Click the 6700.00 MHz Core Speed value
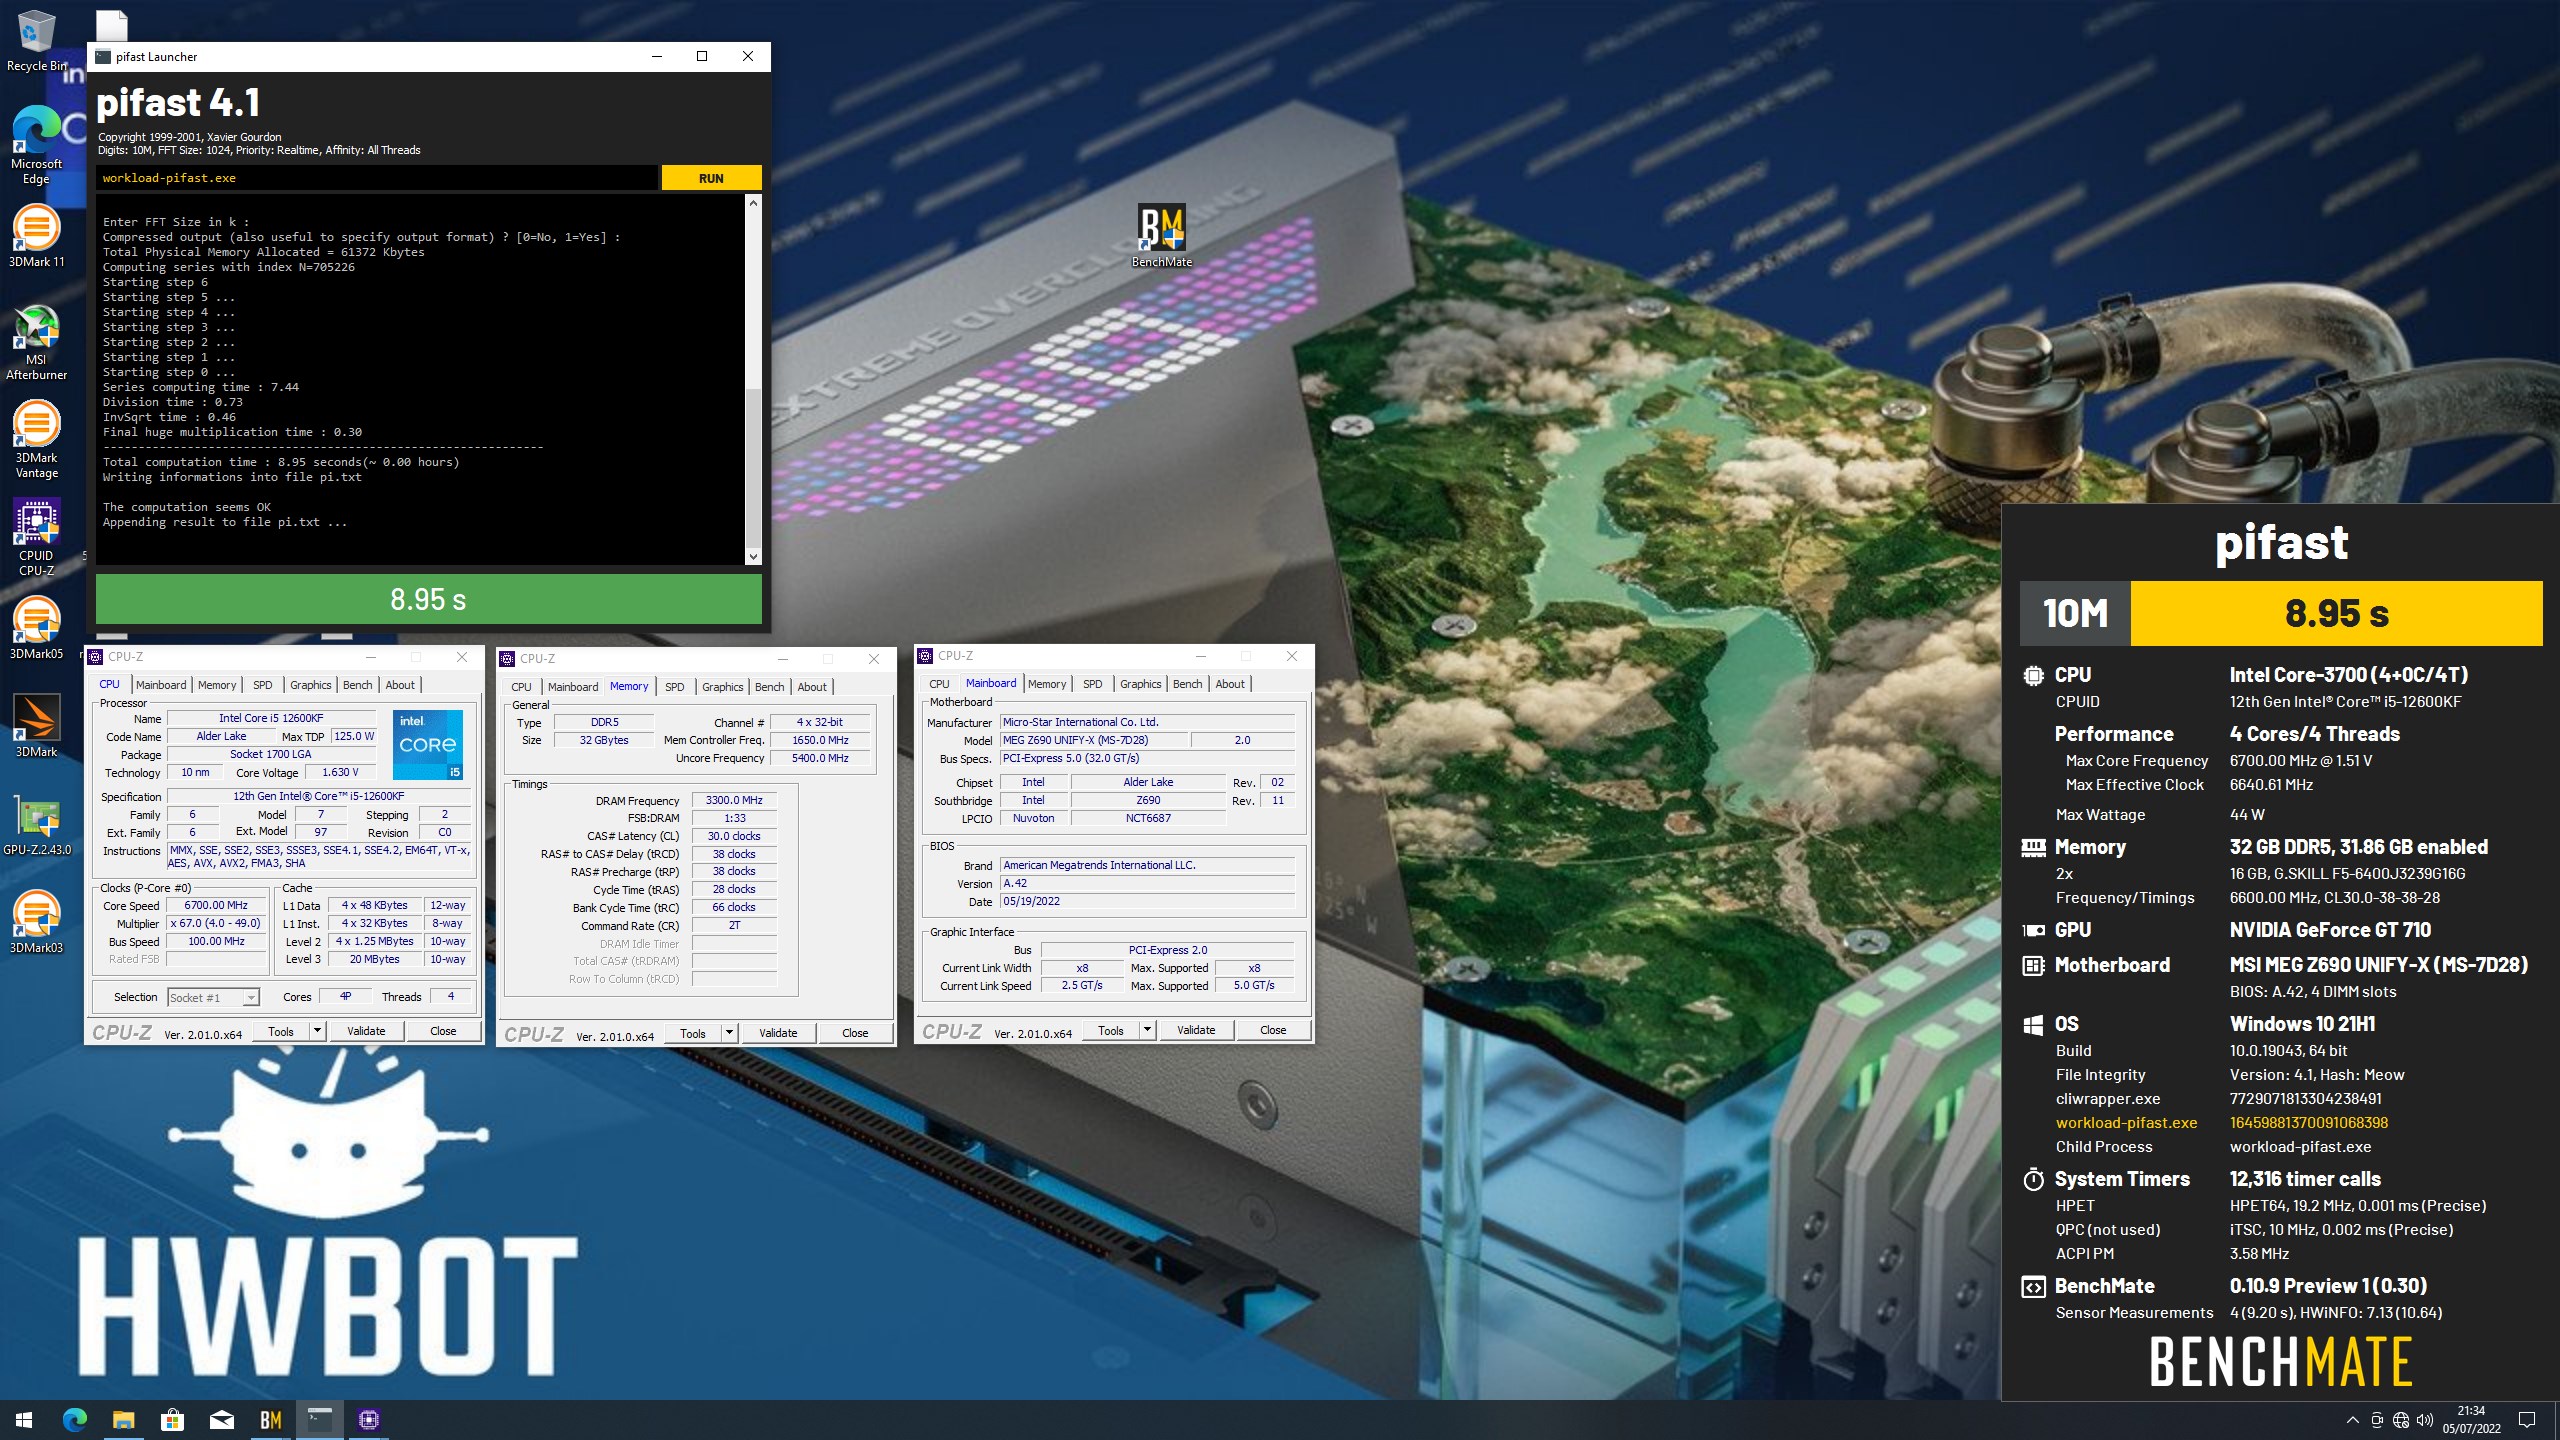 coord(216,905)
